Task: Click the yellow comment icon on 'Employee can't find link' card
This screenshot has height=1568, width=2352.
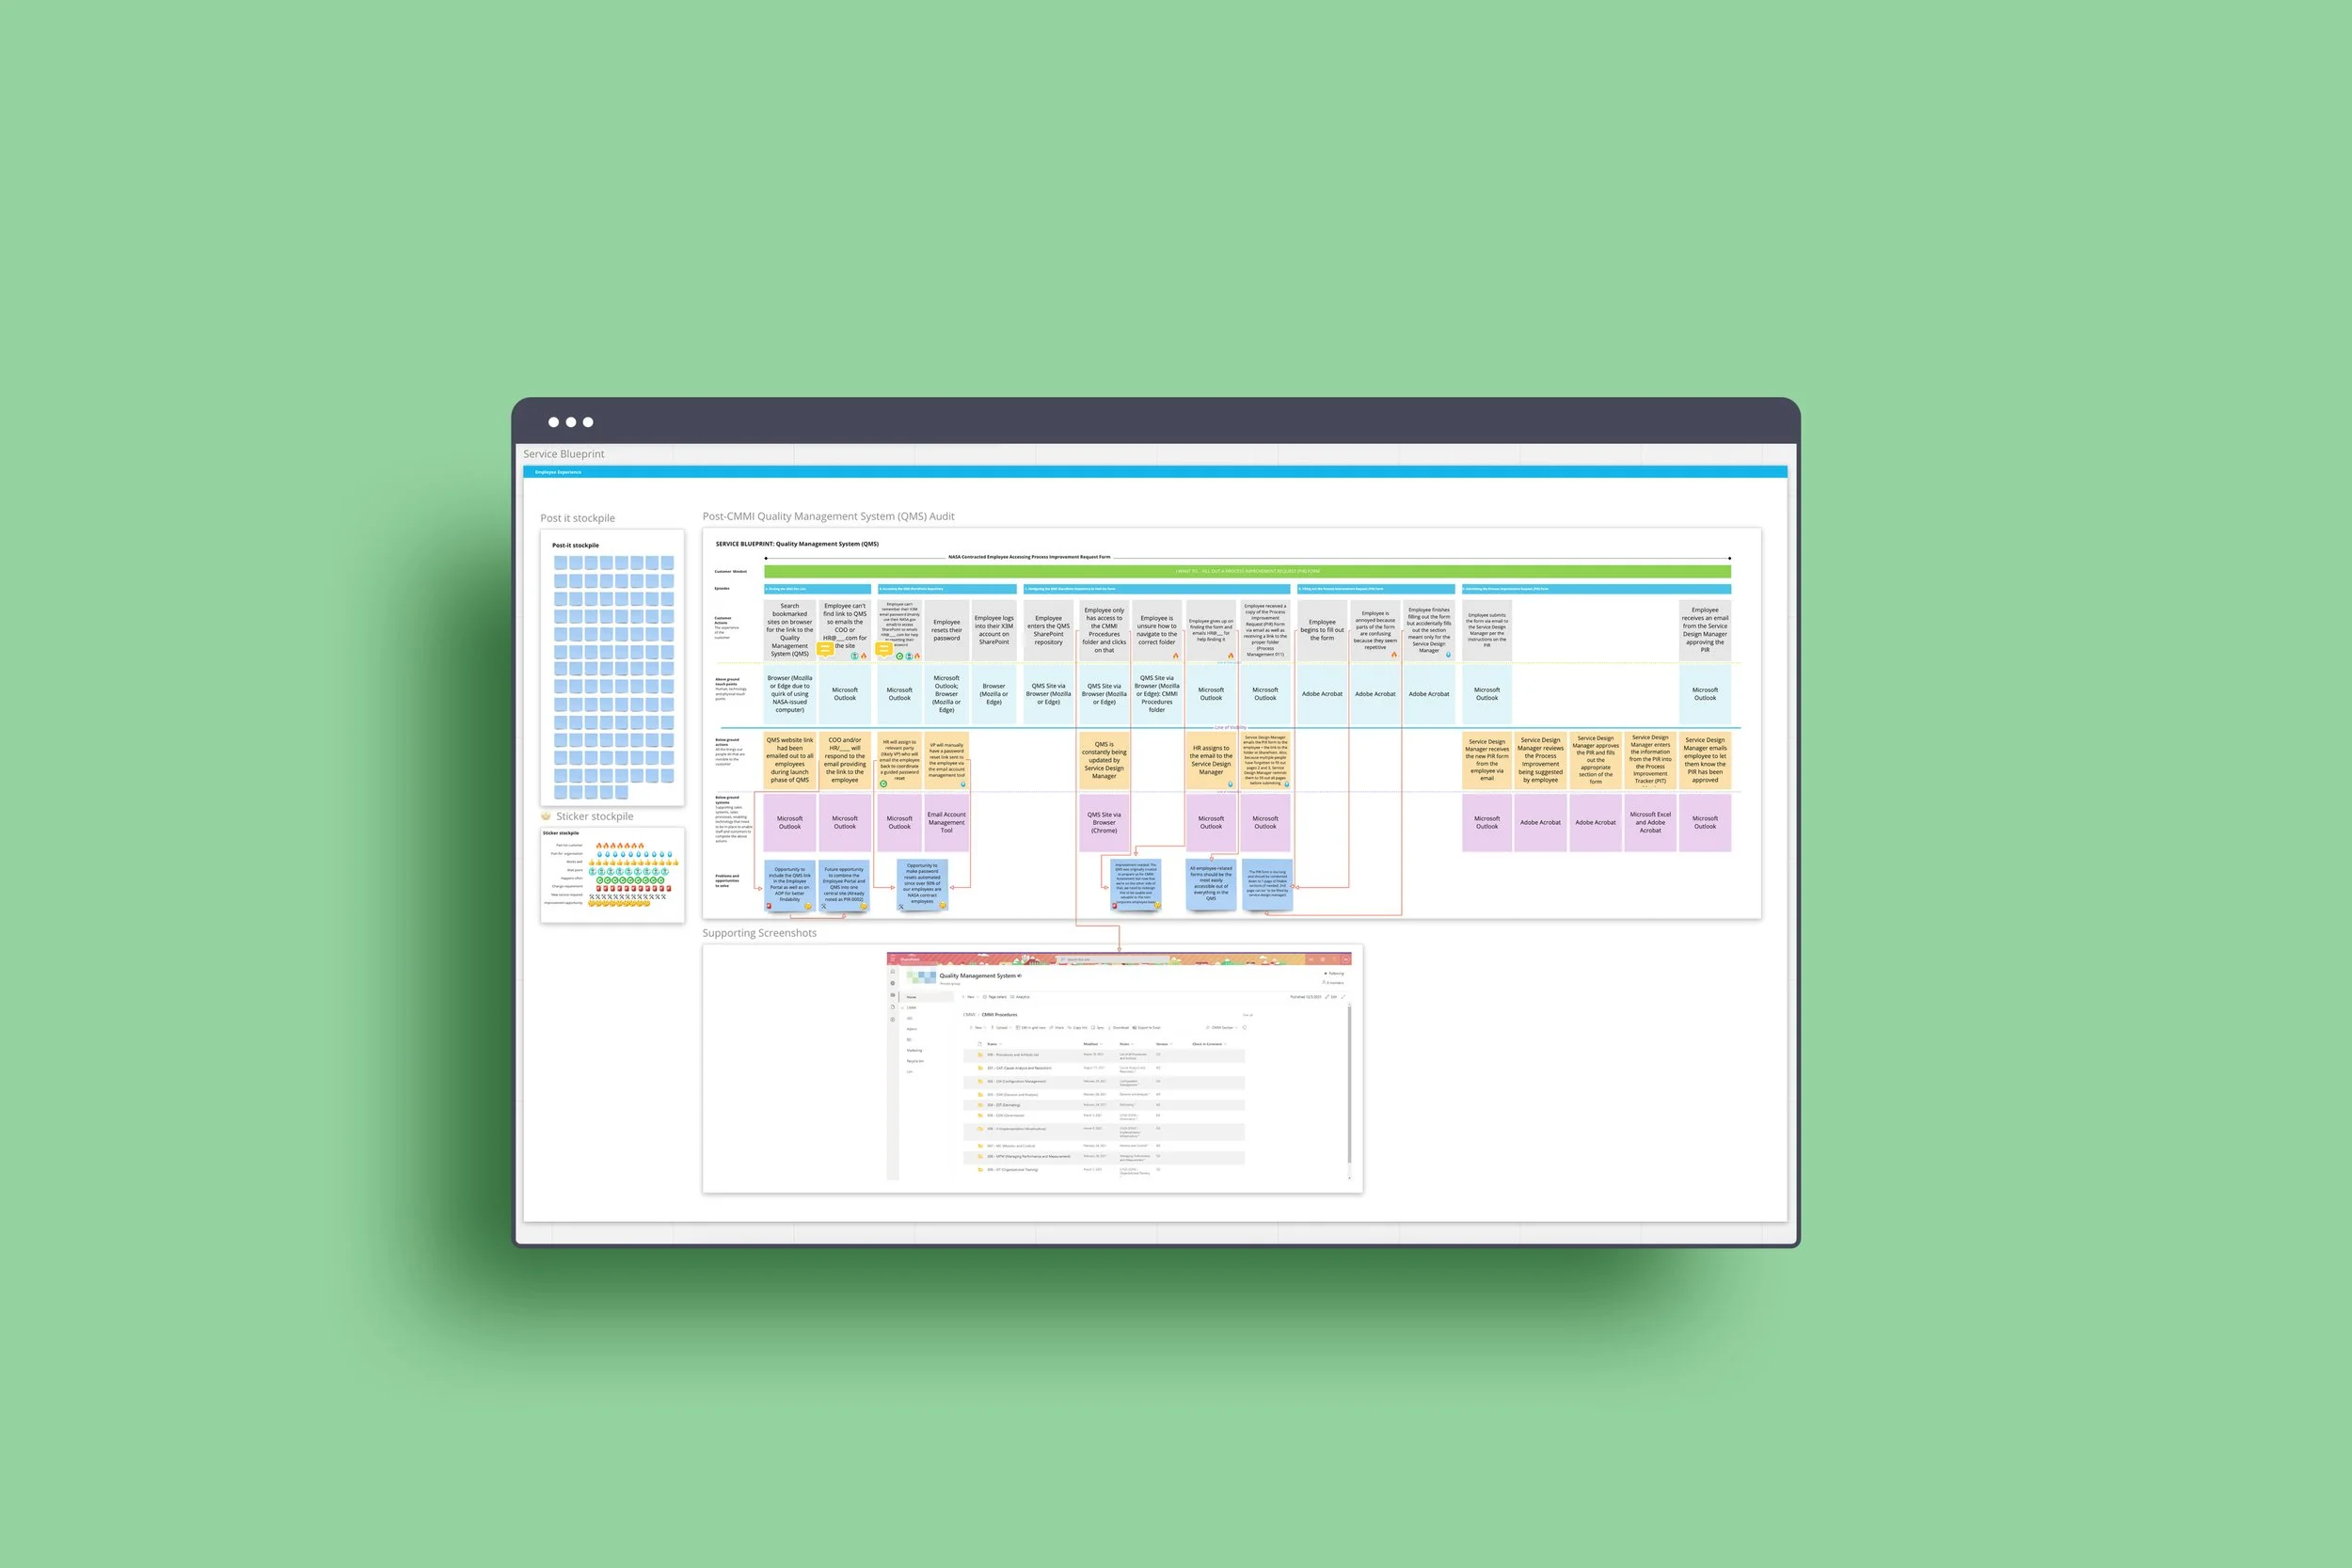Action: click(x=825, y=648)
